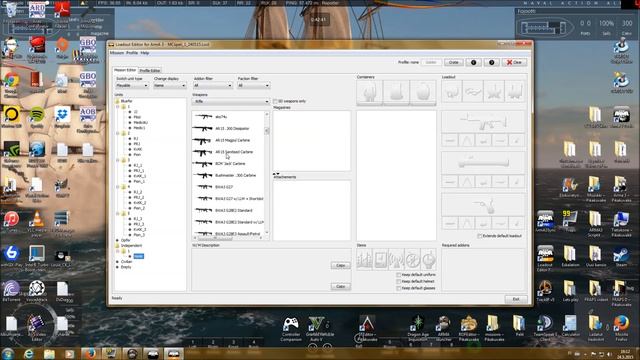Select the watch item slot
This screenshot has width=640, height=360.
click(429, 259)
